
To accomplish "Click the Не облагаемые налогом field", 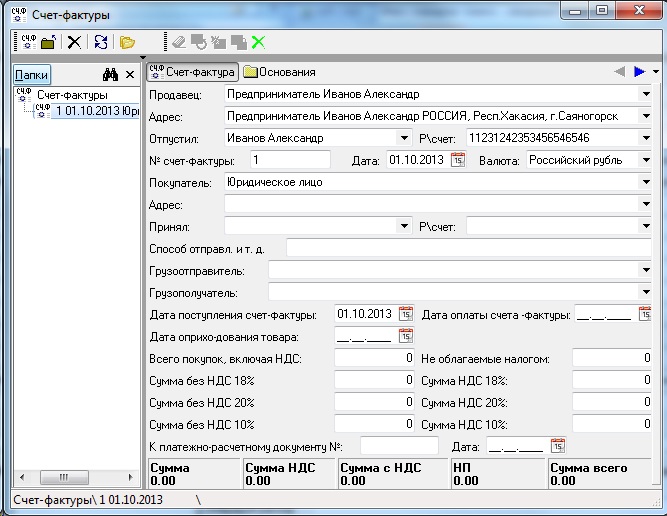I will click(612, 358).
